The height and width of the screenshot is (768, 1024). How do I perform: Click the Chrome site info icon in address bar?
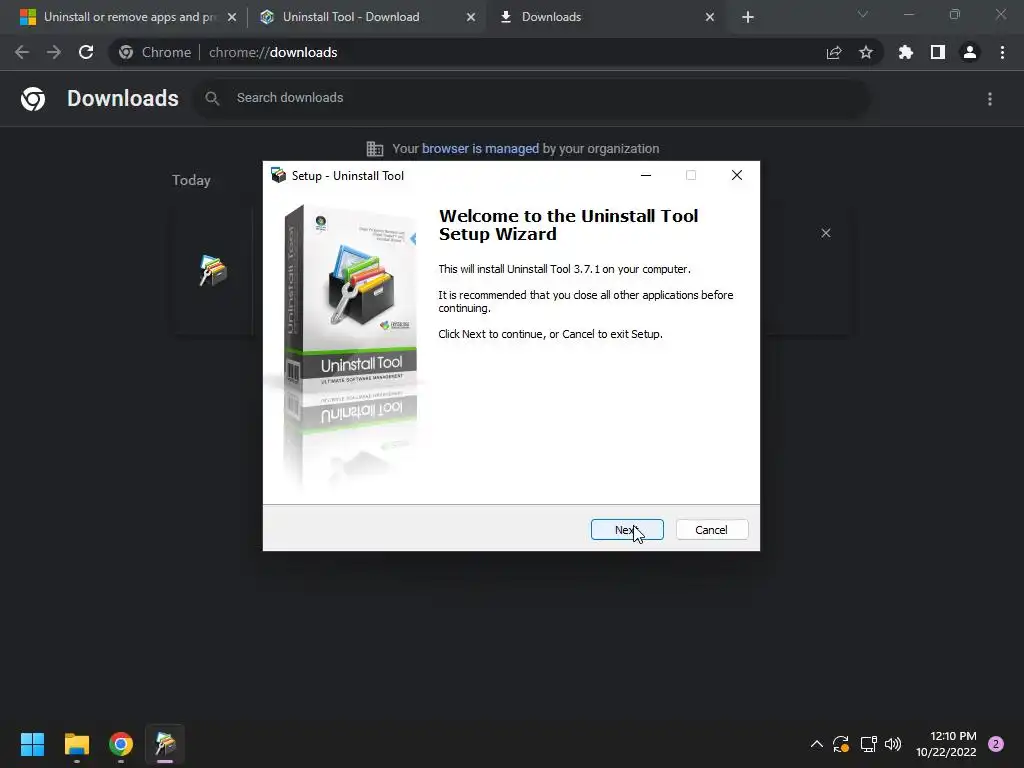tap(126, 52)
